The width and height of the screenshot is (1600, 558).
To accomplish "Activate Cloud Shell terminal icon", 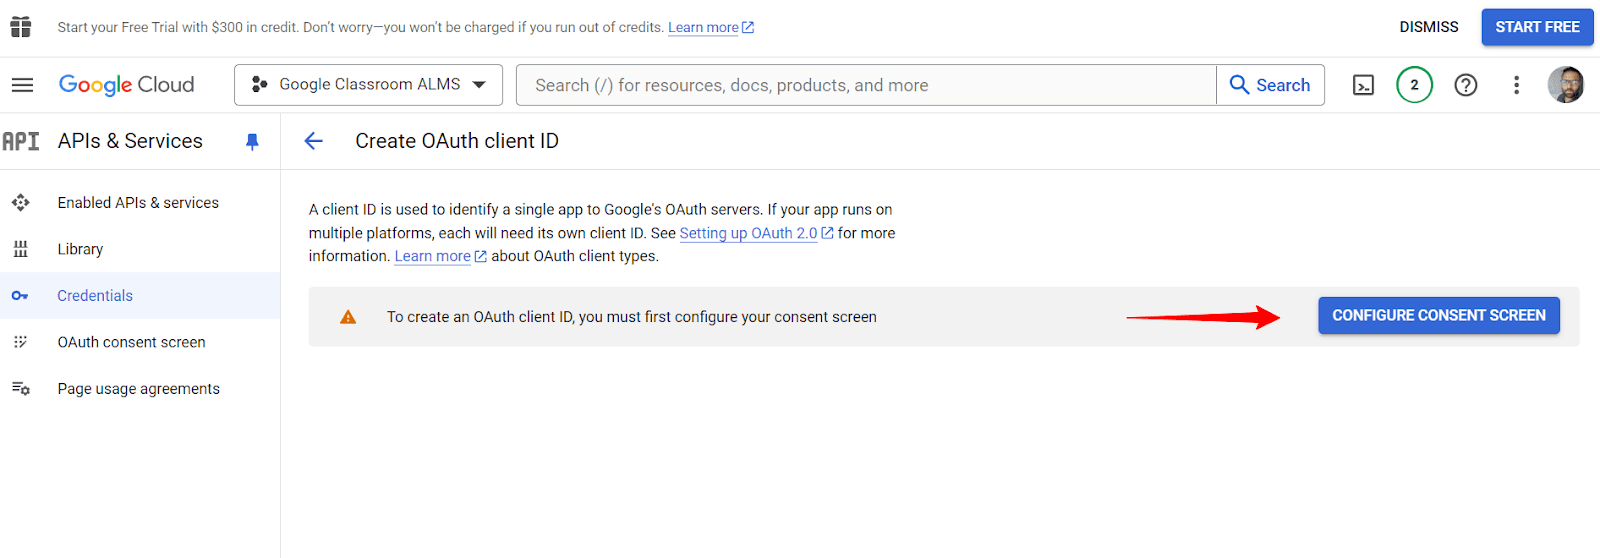I will click(x=1363, y=85).
